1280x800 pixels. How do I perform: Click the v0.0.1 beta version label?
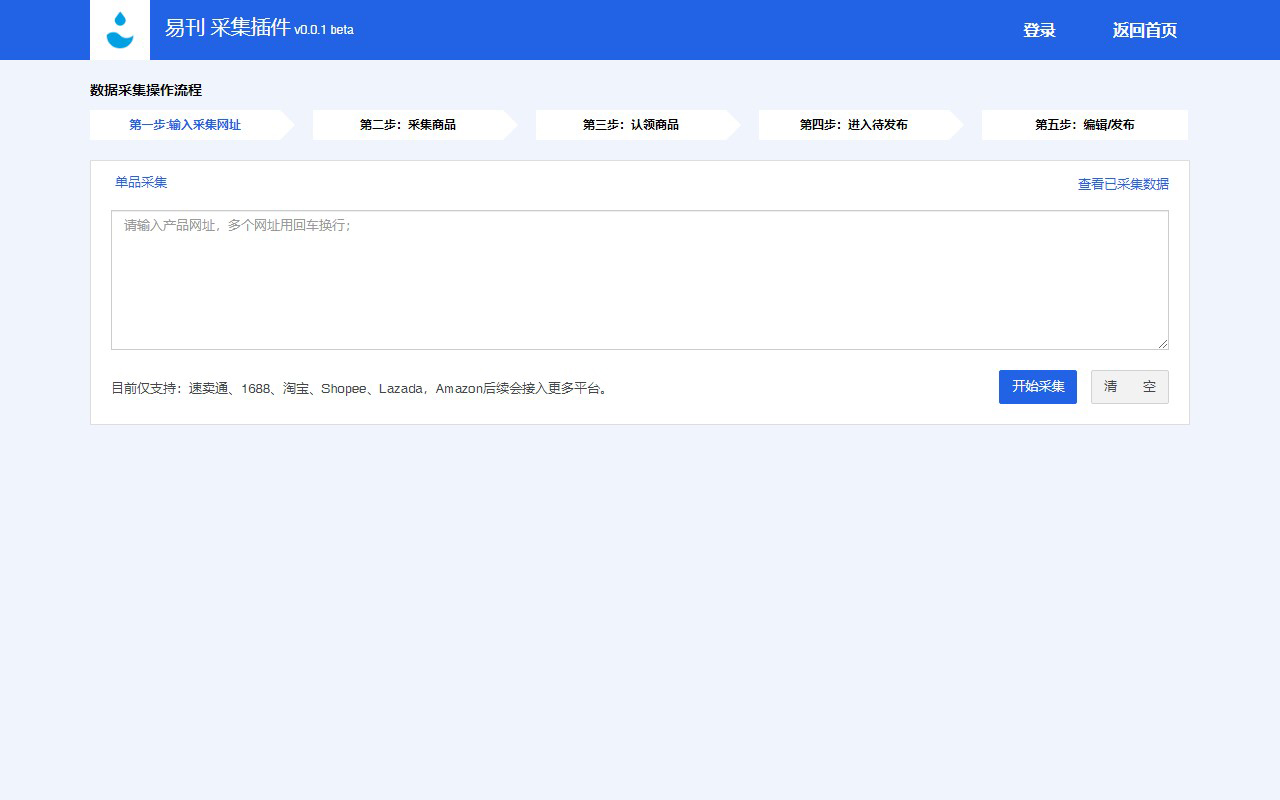coord(323,31)
